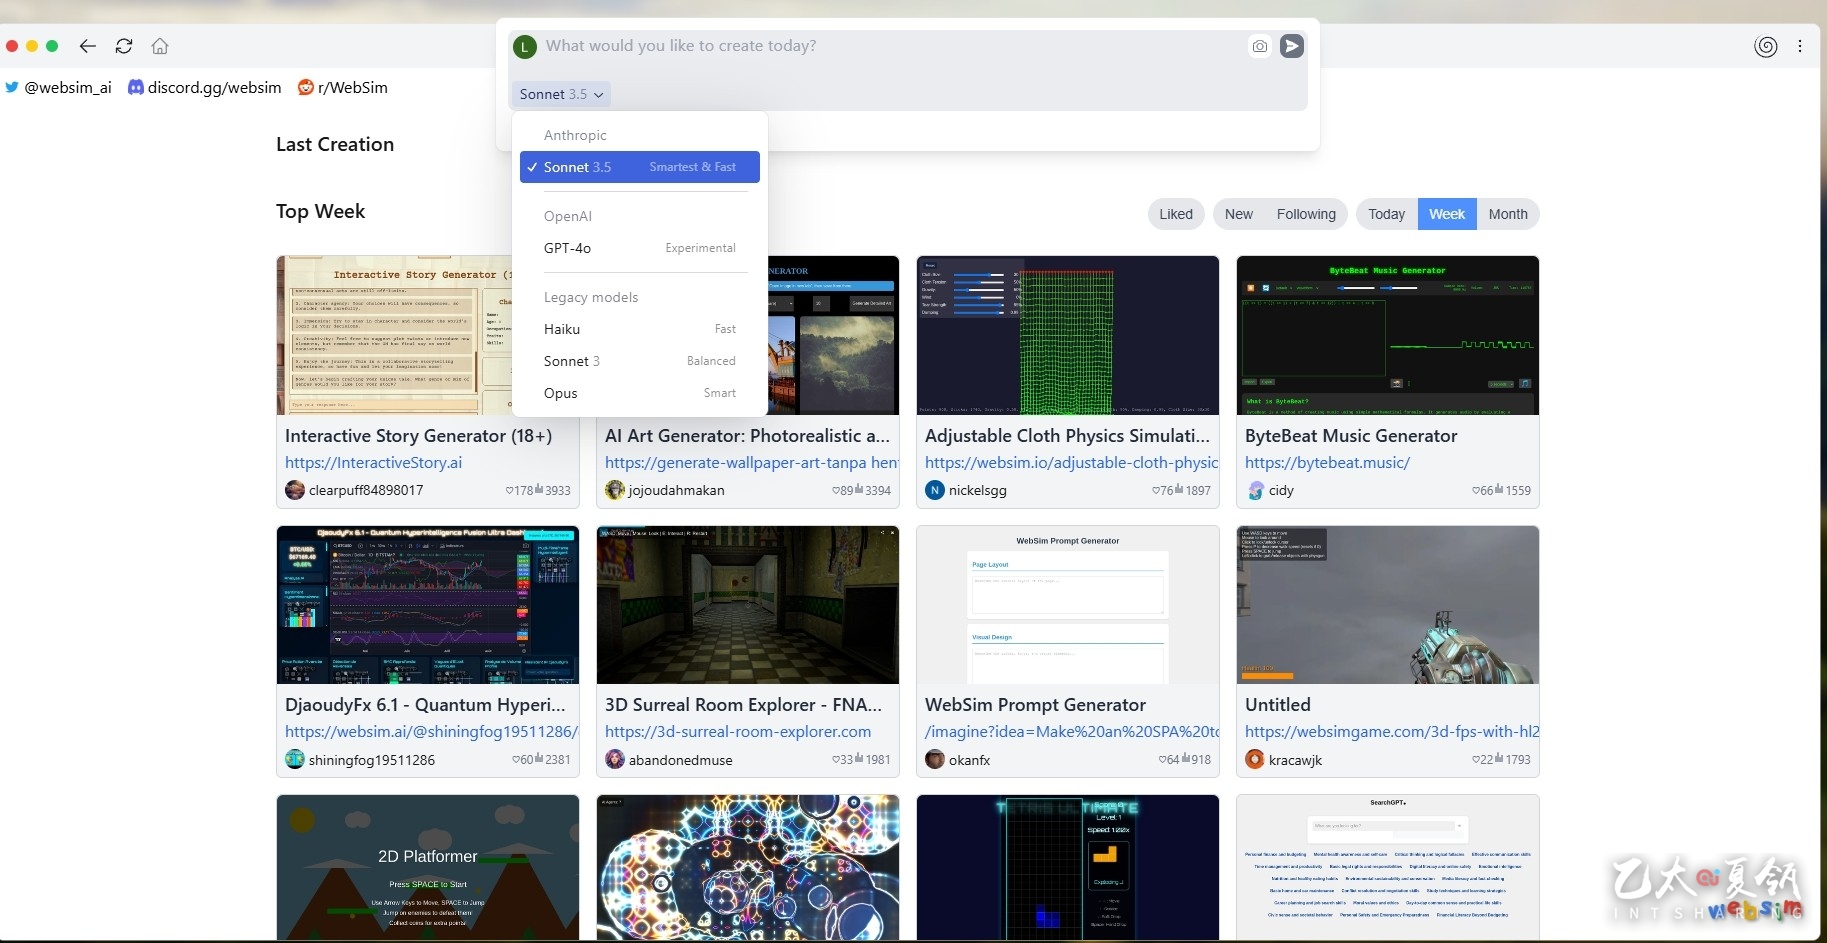The width and height of the screenshot is (1827, 943).
Task: Open okanfx avatar
Action: (935, 759)
